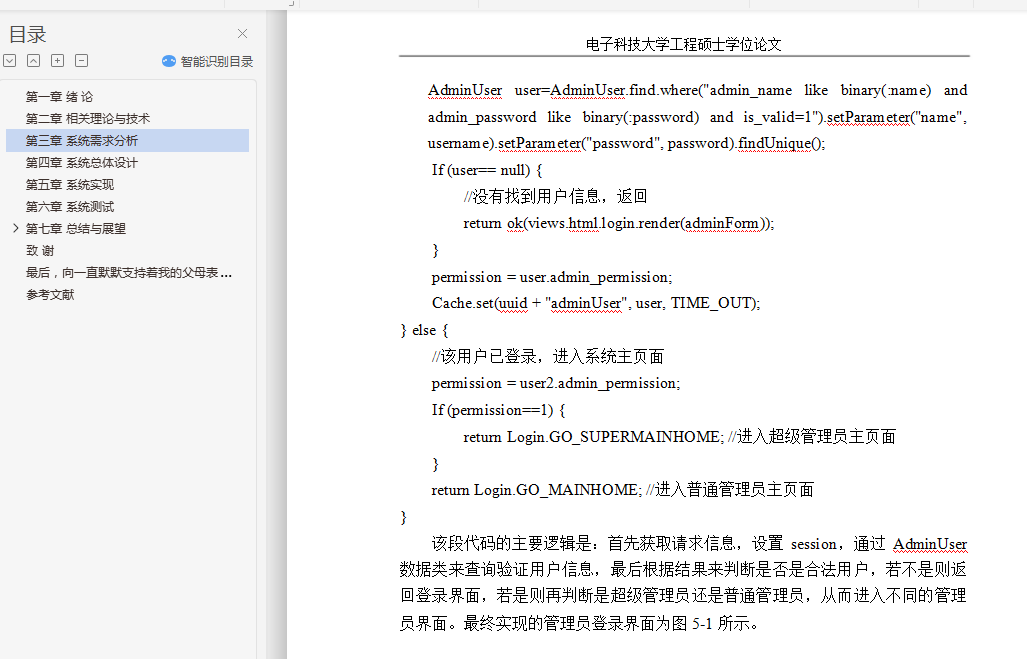The width and height of the screenshot is (1027, 659).
Task: Click the line 'permission = user2.admin_permission;'
Action: click(x=555, y=383)
